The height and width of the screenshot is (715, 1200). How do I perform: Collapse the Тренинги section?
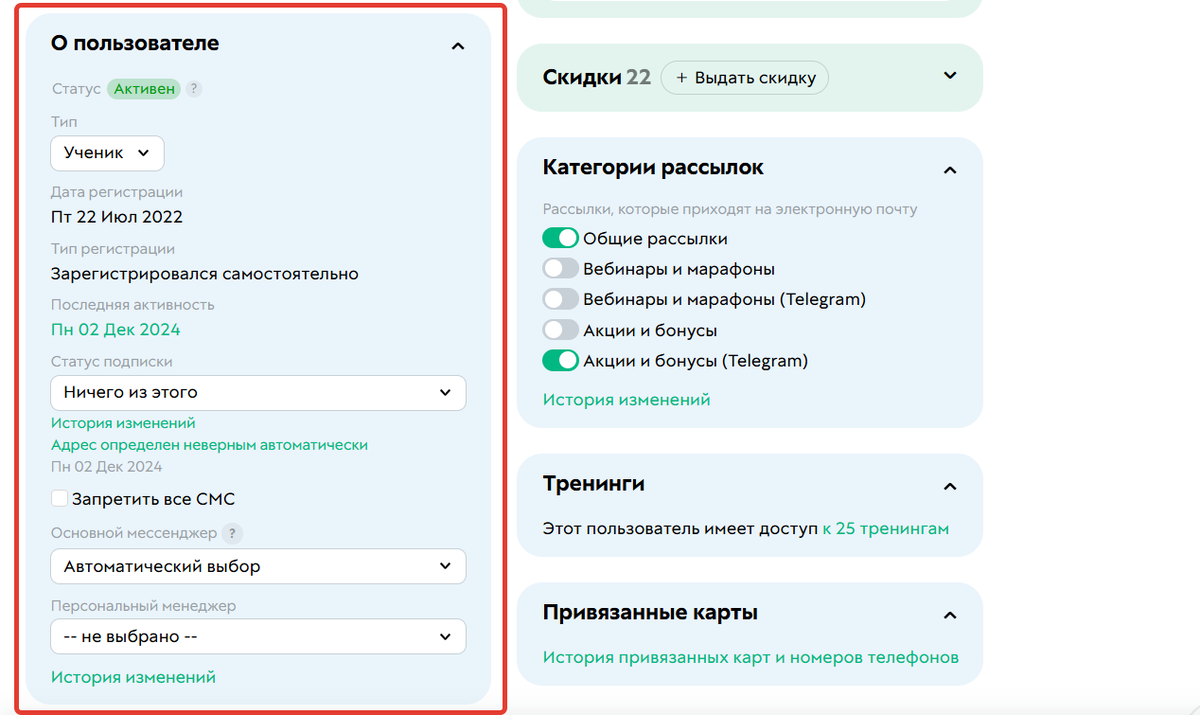949,486
